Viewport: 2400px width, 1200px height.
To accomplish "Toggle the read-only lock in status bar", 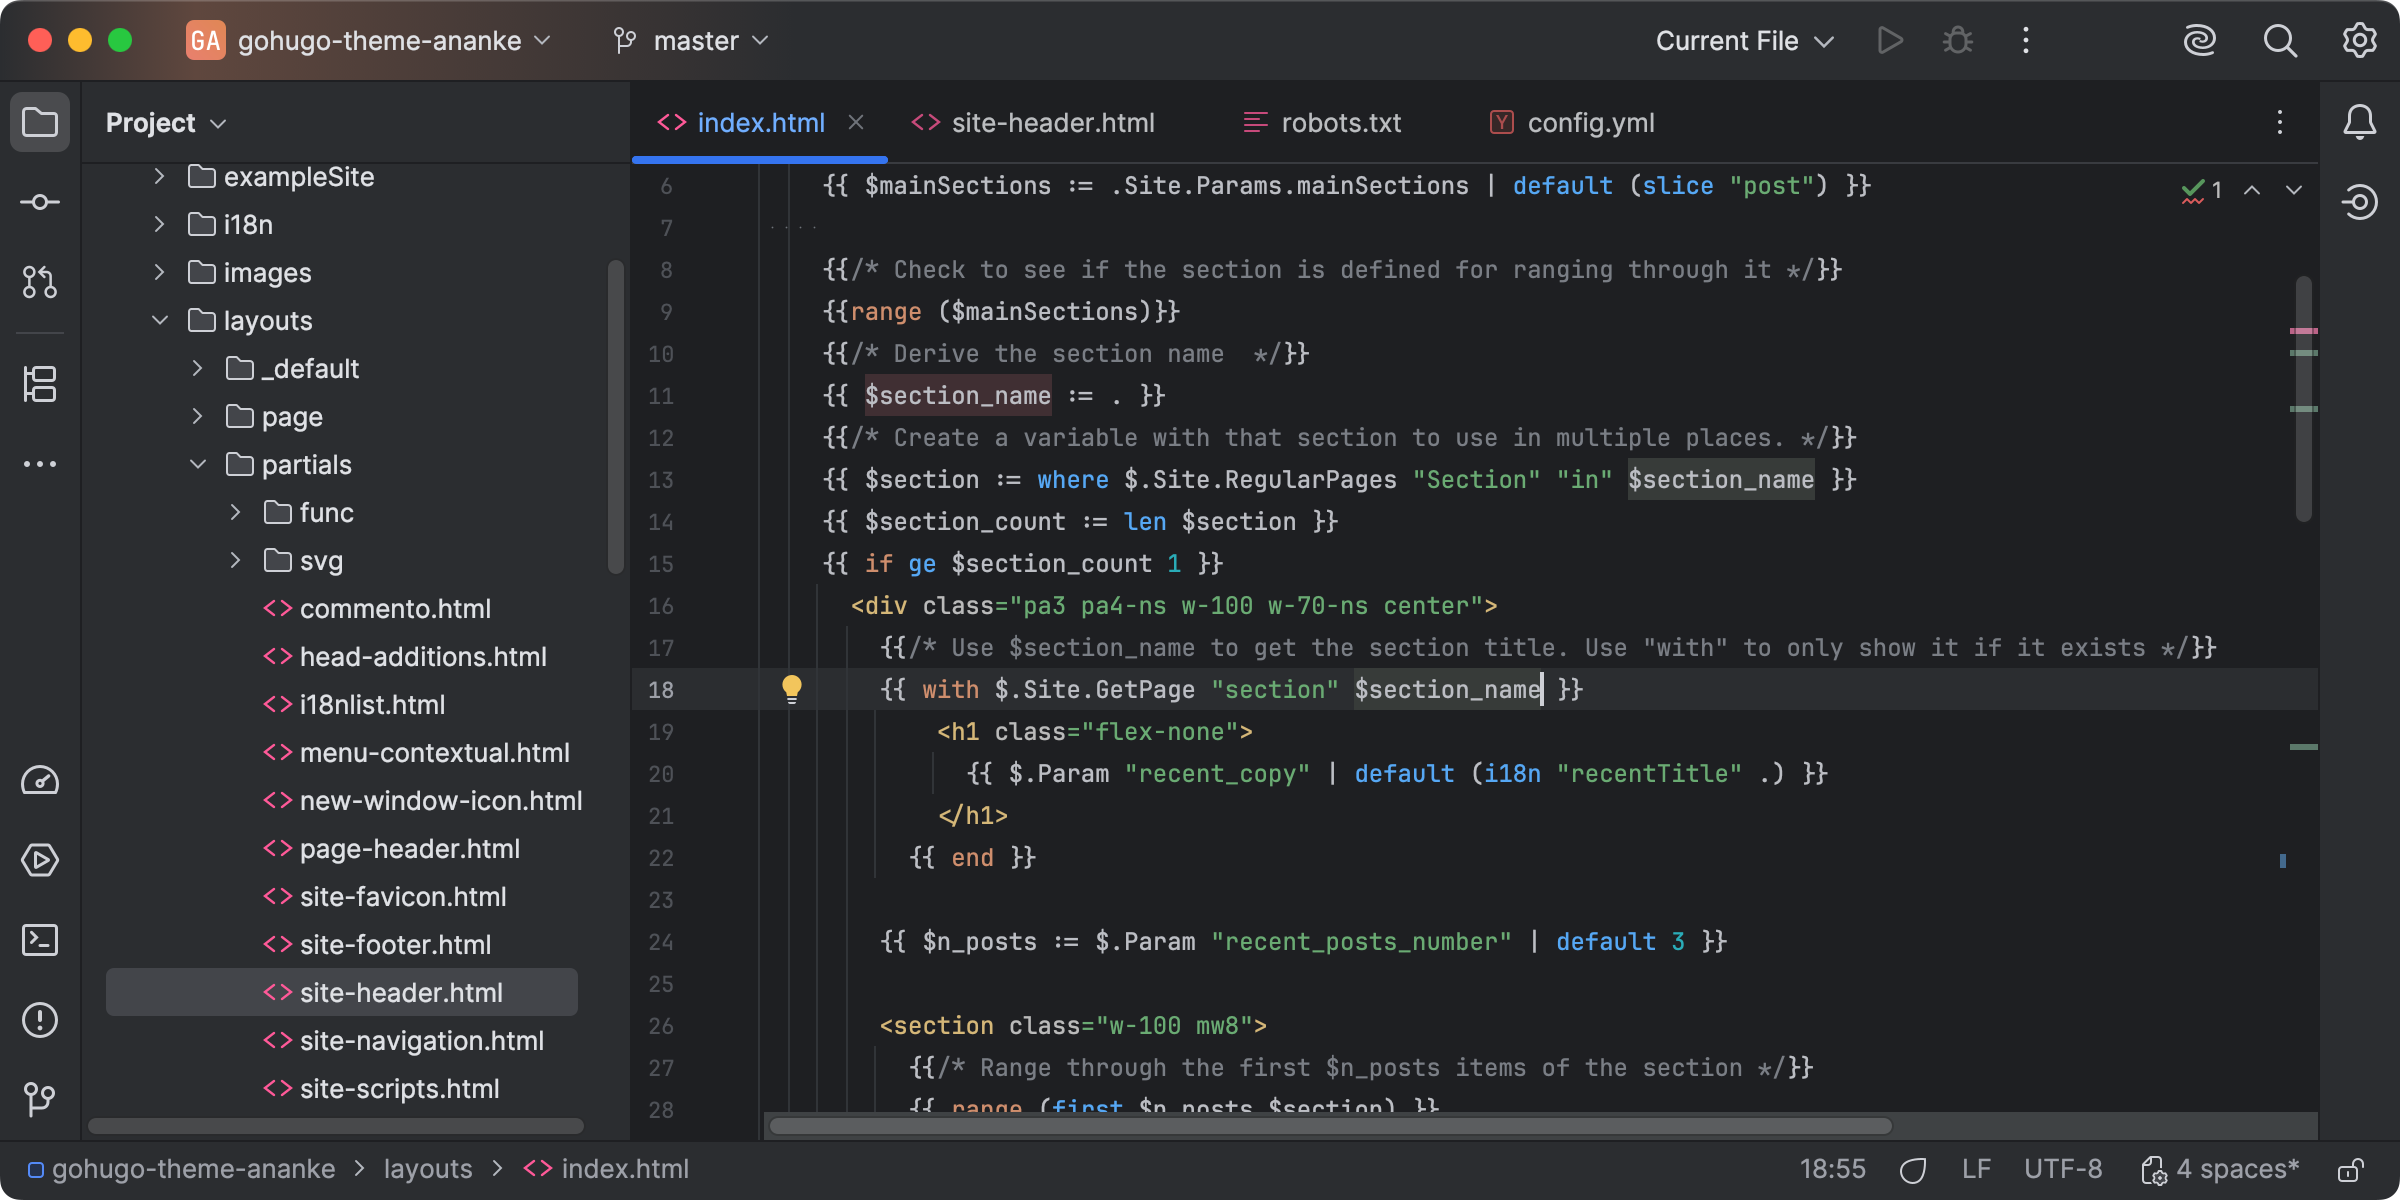I will pos(2350,1169).
